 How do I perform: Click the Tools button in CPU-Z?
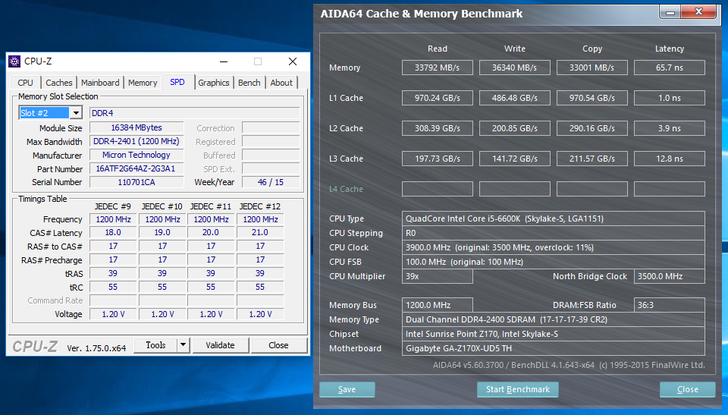pos(155,345)
